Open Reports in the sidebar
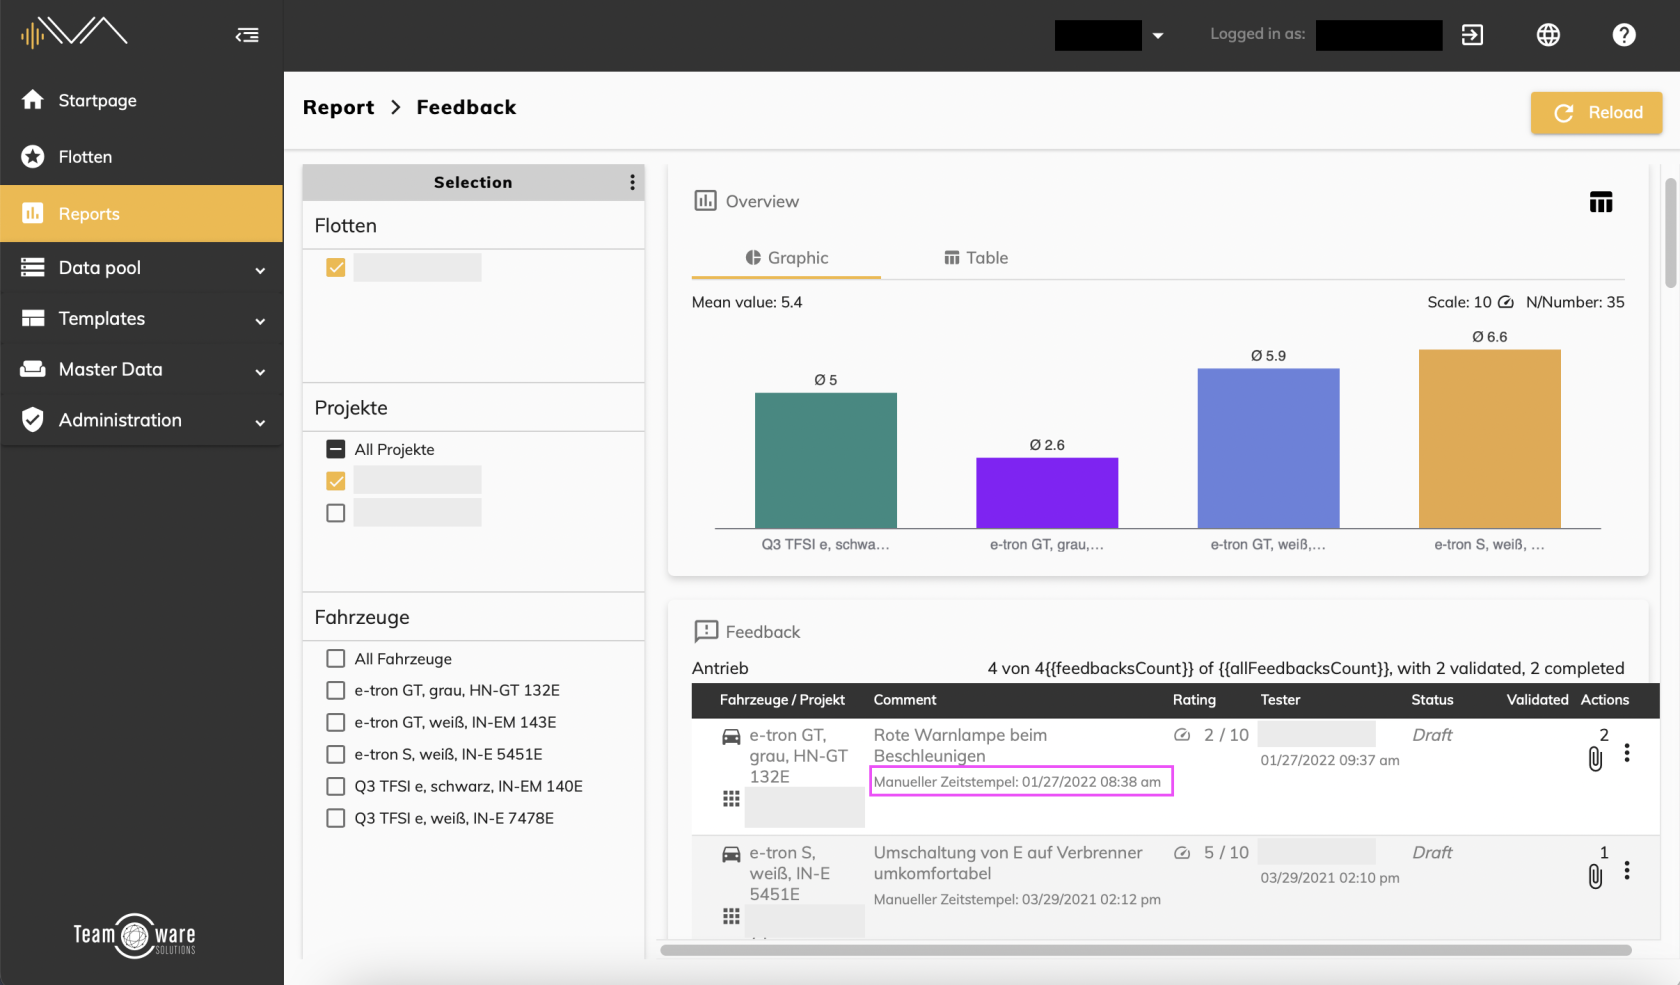This screenshot has width=1680, height=985. (x=142, y=213)
